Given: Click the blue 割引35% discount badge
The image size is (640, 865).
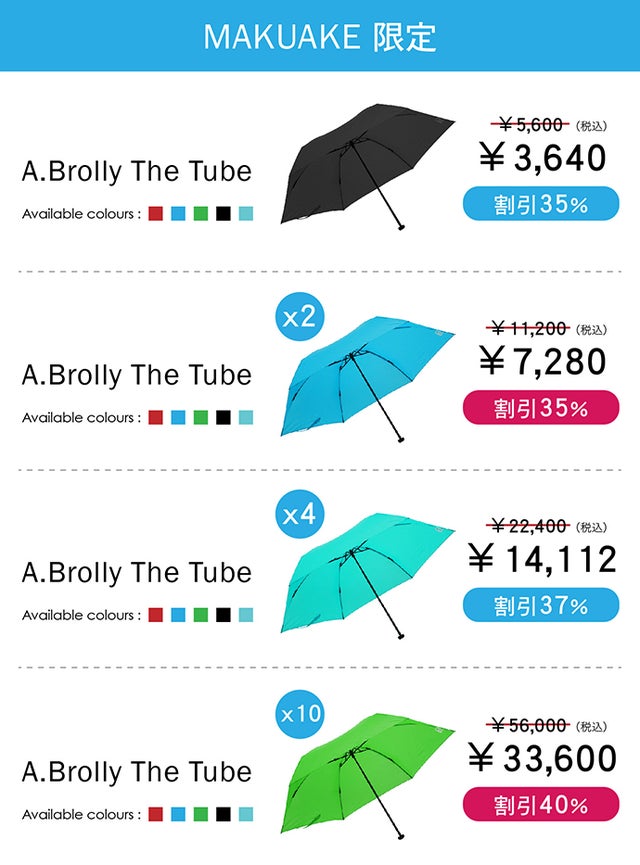Looking at the screenshot, I should pos(540,205).
